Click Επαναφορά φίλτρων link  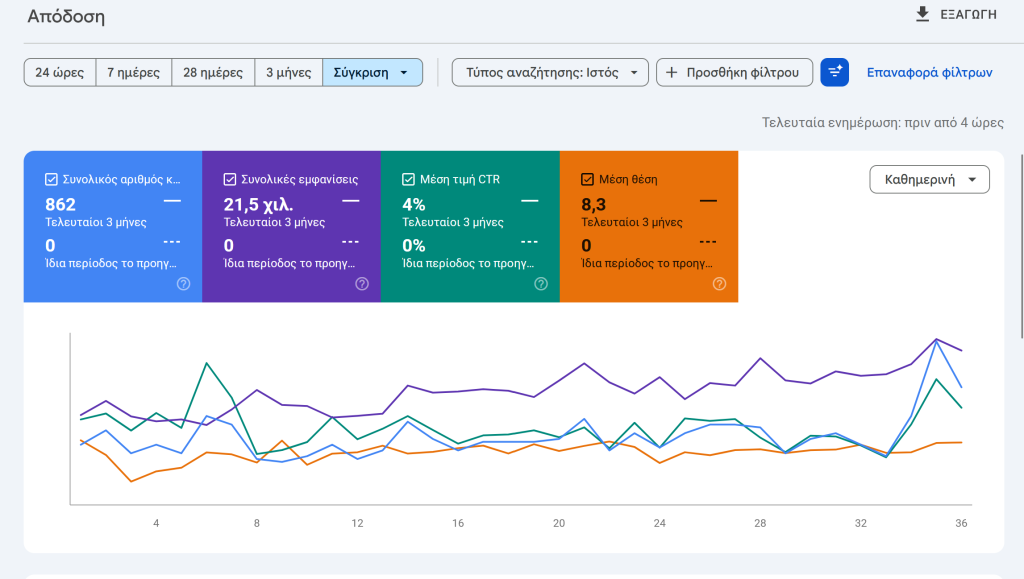point(929,72)
